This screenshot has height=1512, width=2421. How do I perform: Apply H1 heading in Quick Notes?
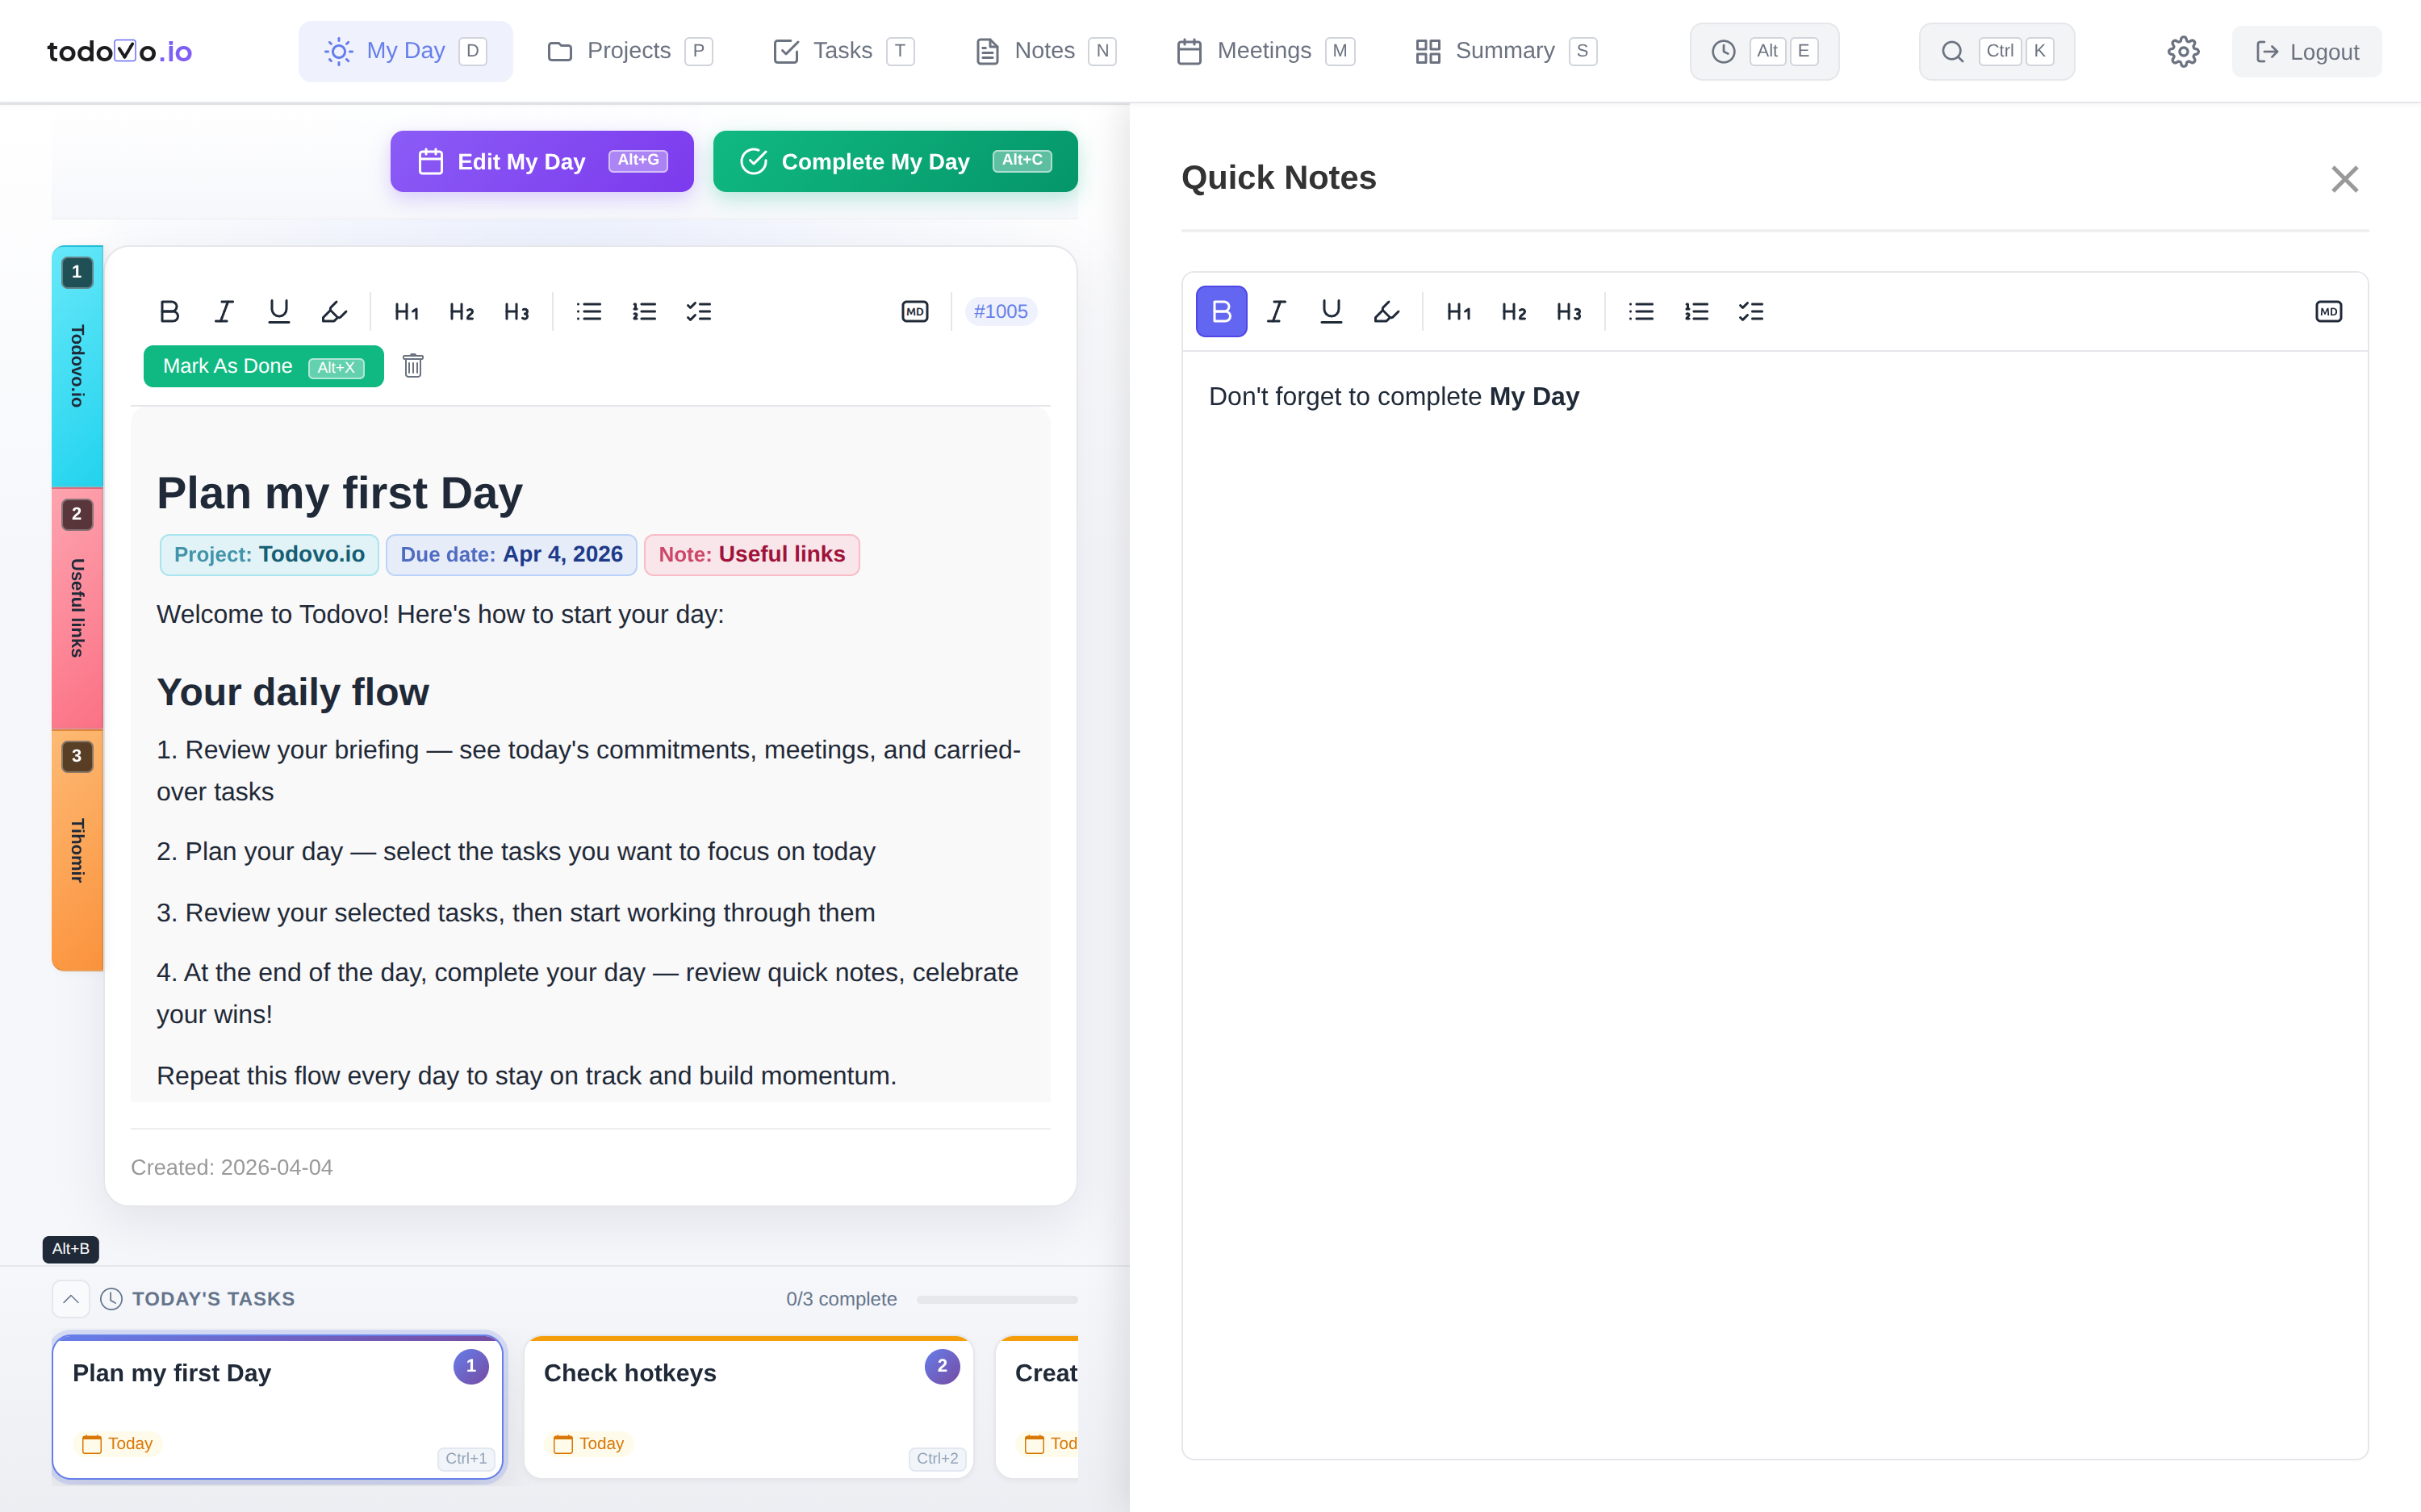(1459, 312)
